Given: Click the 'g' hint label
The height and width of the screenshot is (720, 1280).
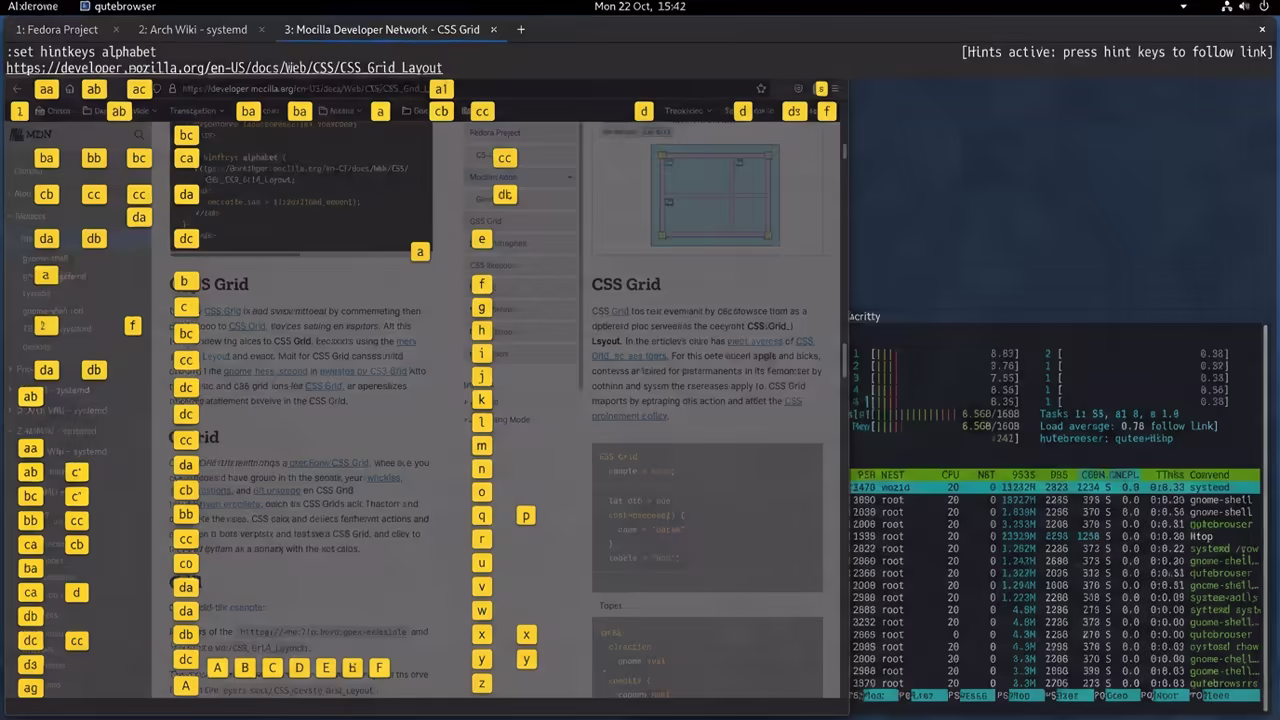Looking at the screenshot, I should pos(482,308).
